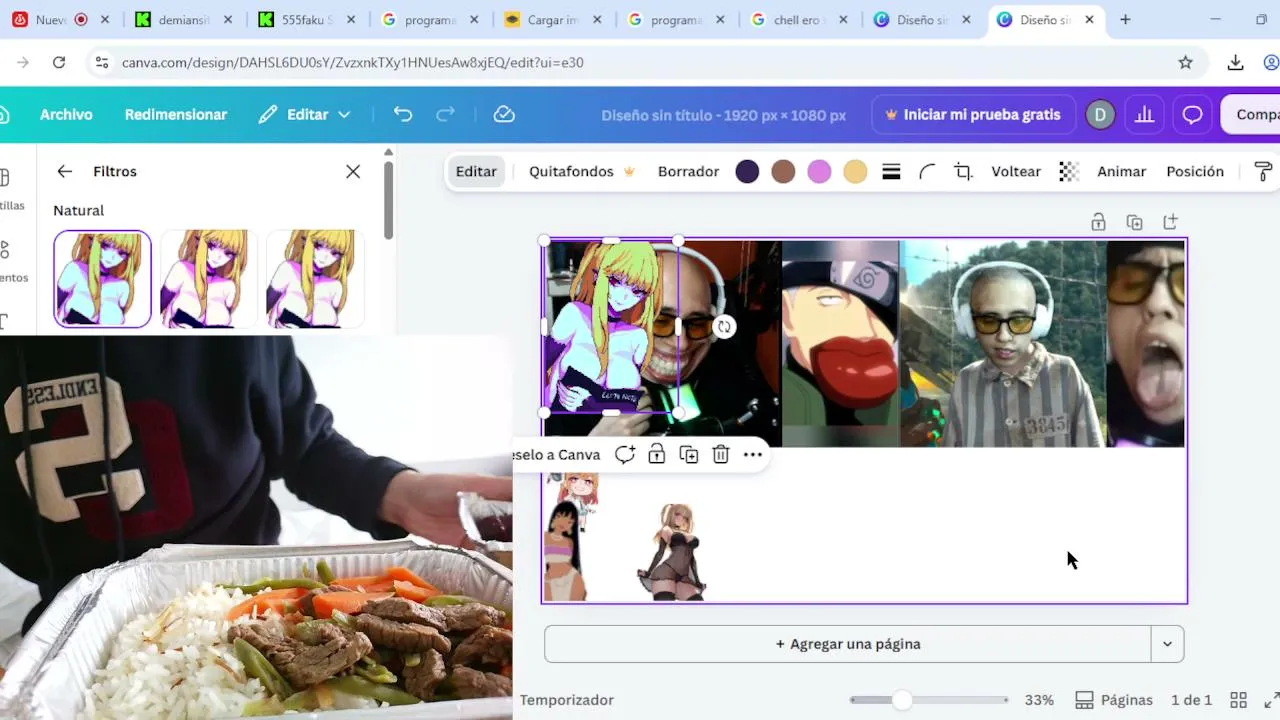Select the Borrador eraser tool

click(x=688, y=172)
